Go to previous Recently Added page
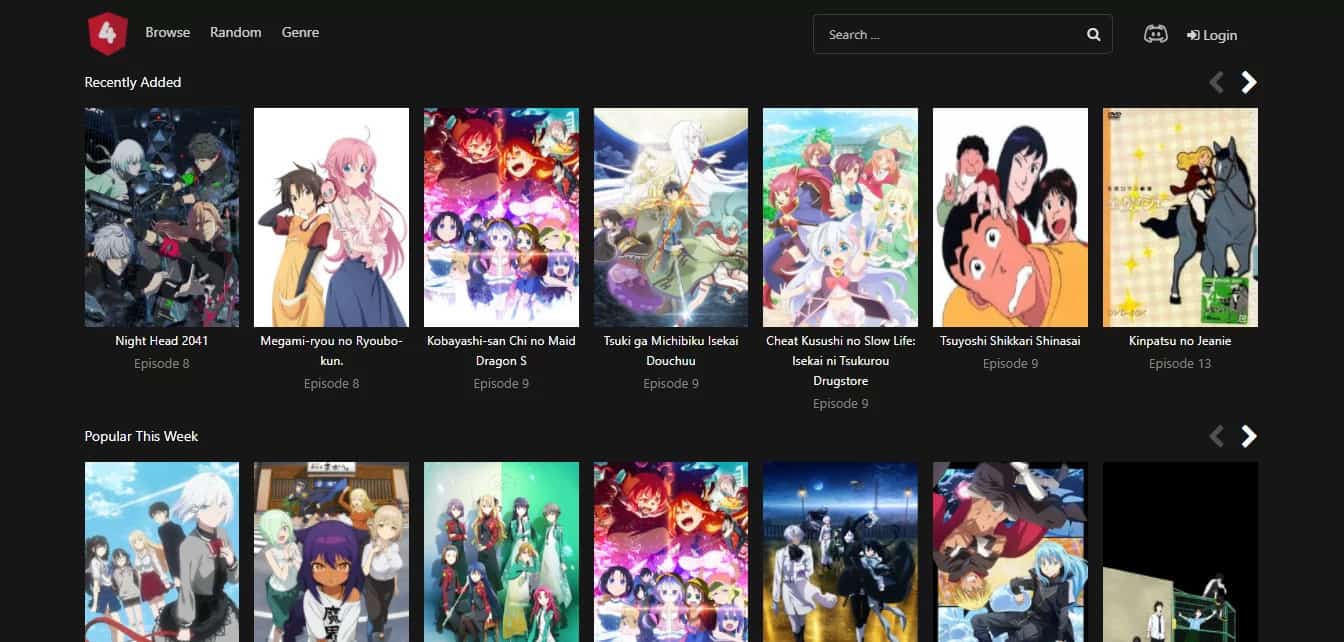 pyautogui.click(x=1216, y=82)
